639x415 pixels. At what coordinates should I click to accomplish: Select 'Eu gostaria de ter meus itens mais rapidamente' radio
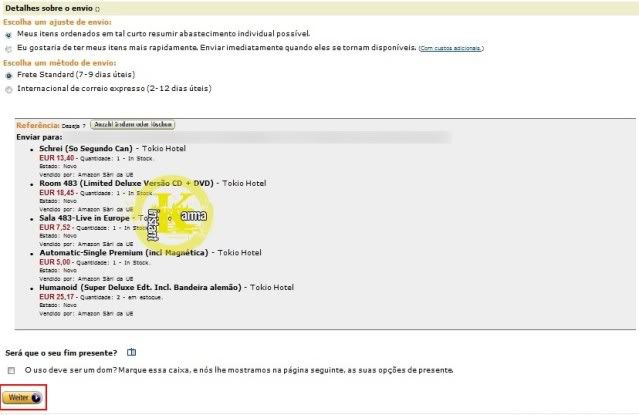pyautogui.click(x=9, y=49)
